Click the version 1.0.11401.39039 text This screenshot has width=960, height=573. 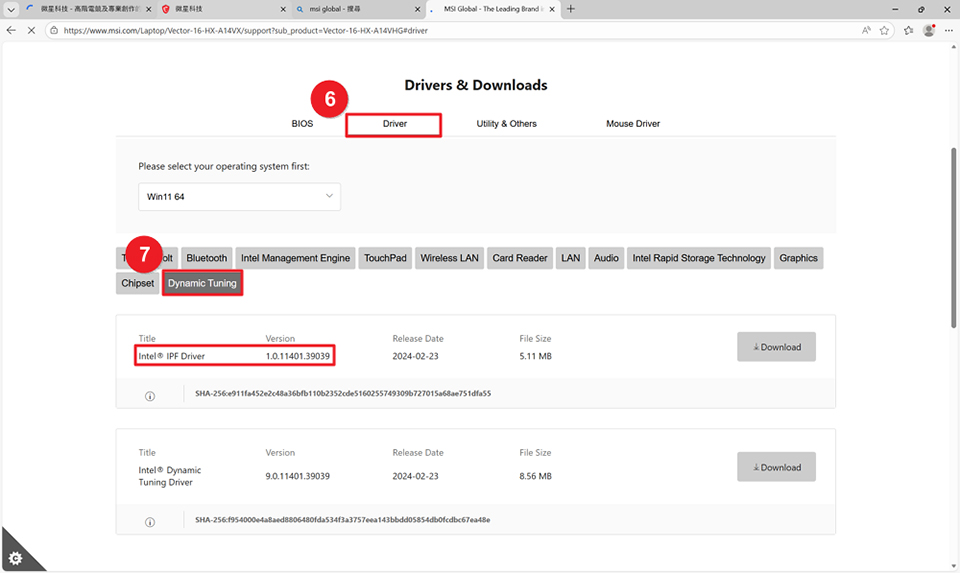pyautogui.click(x=298, y=356)
